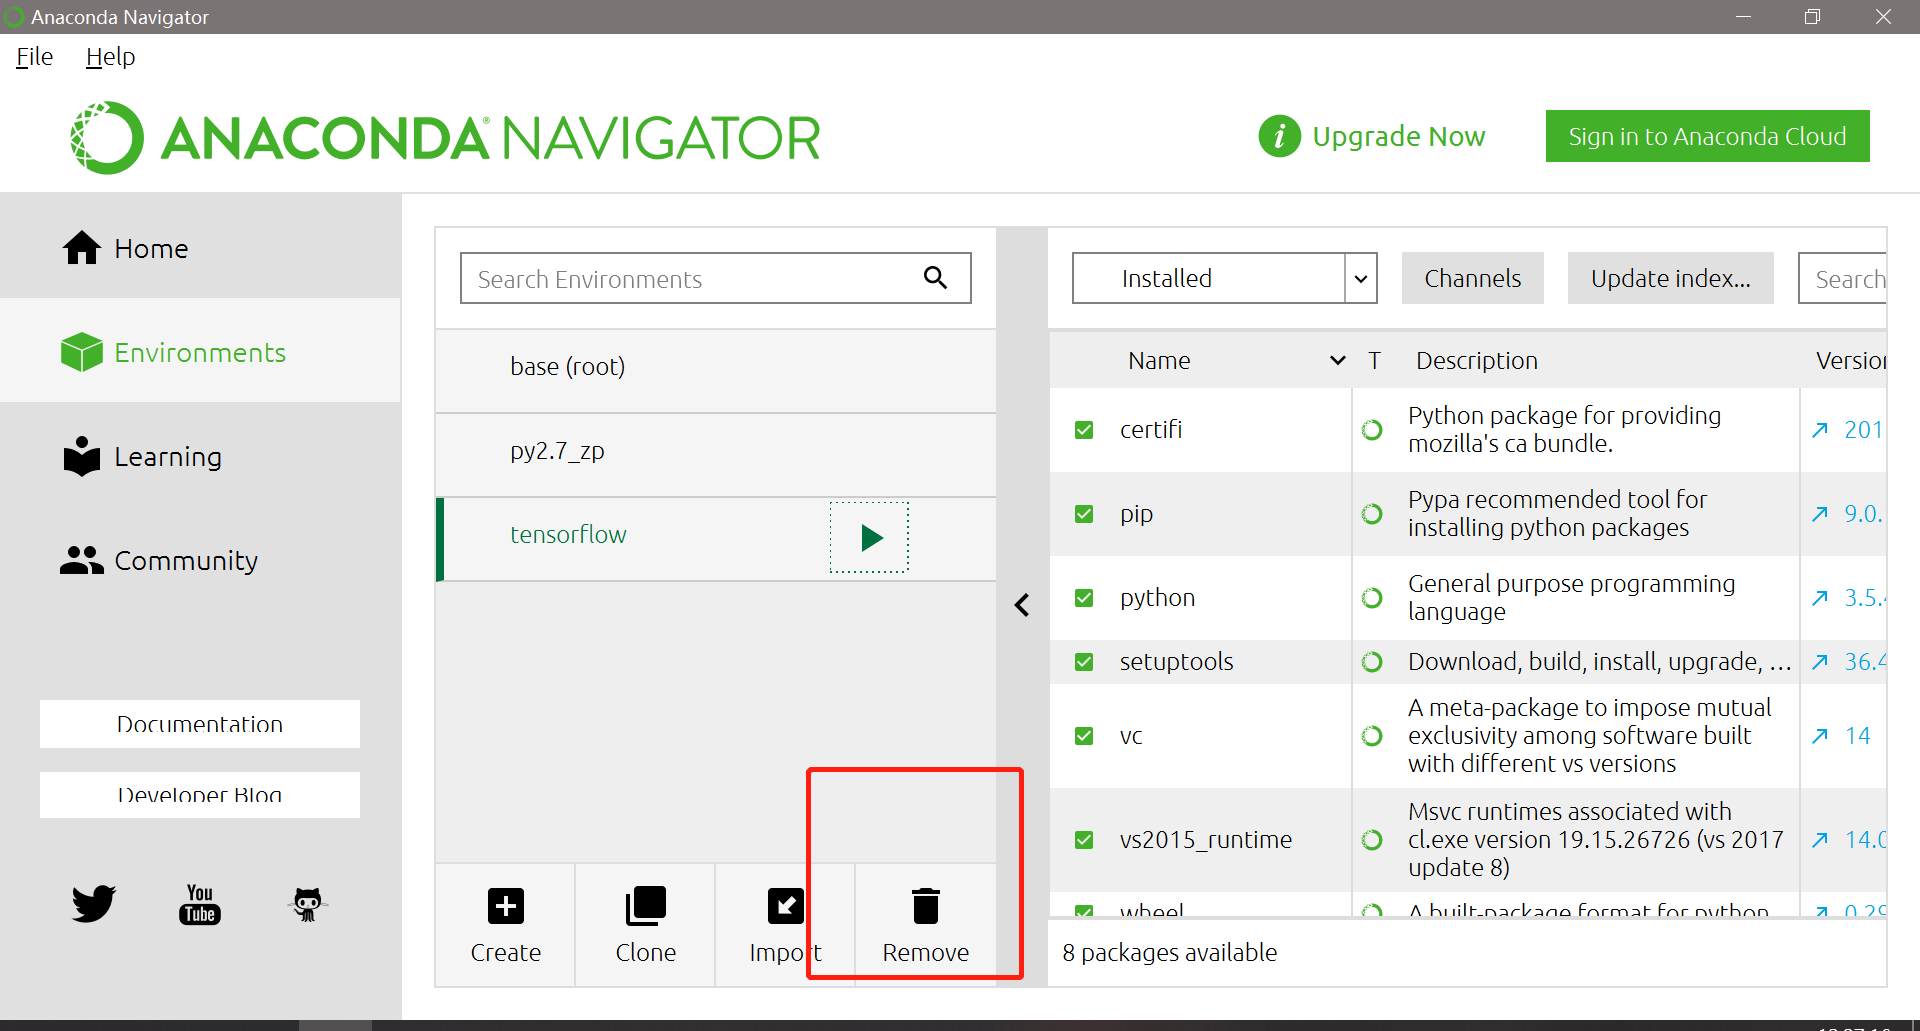
Task: Toggle the certifi package checkbox
Action: (1084, 430)
